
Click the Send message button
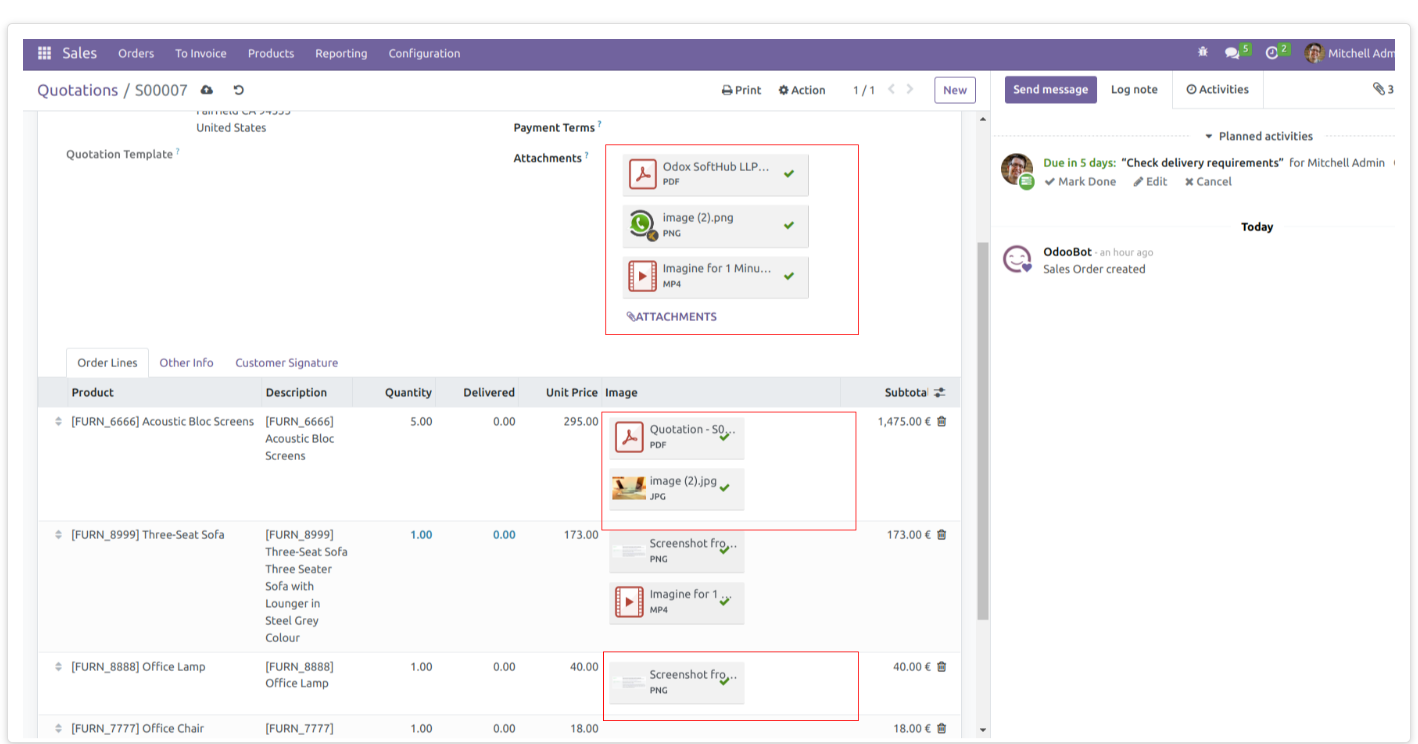[x=1050, y=89]
